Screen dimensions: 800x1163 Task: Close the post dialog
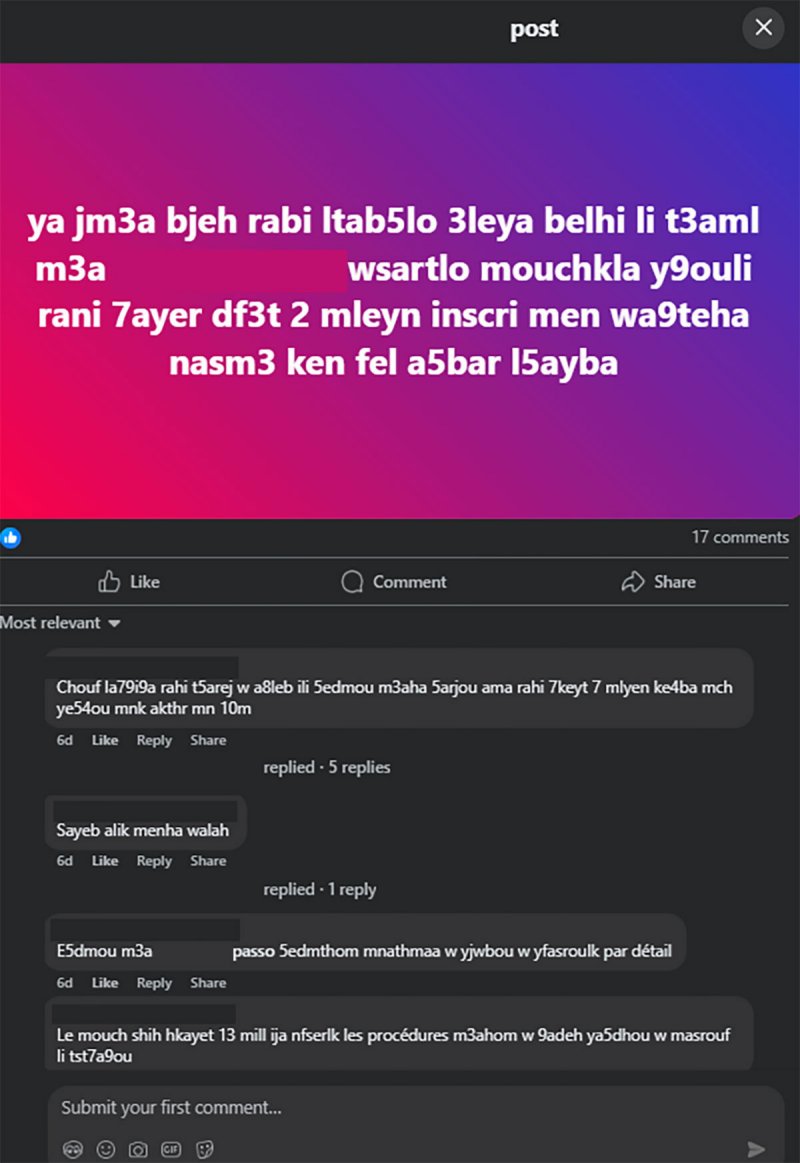coord(763,28)
